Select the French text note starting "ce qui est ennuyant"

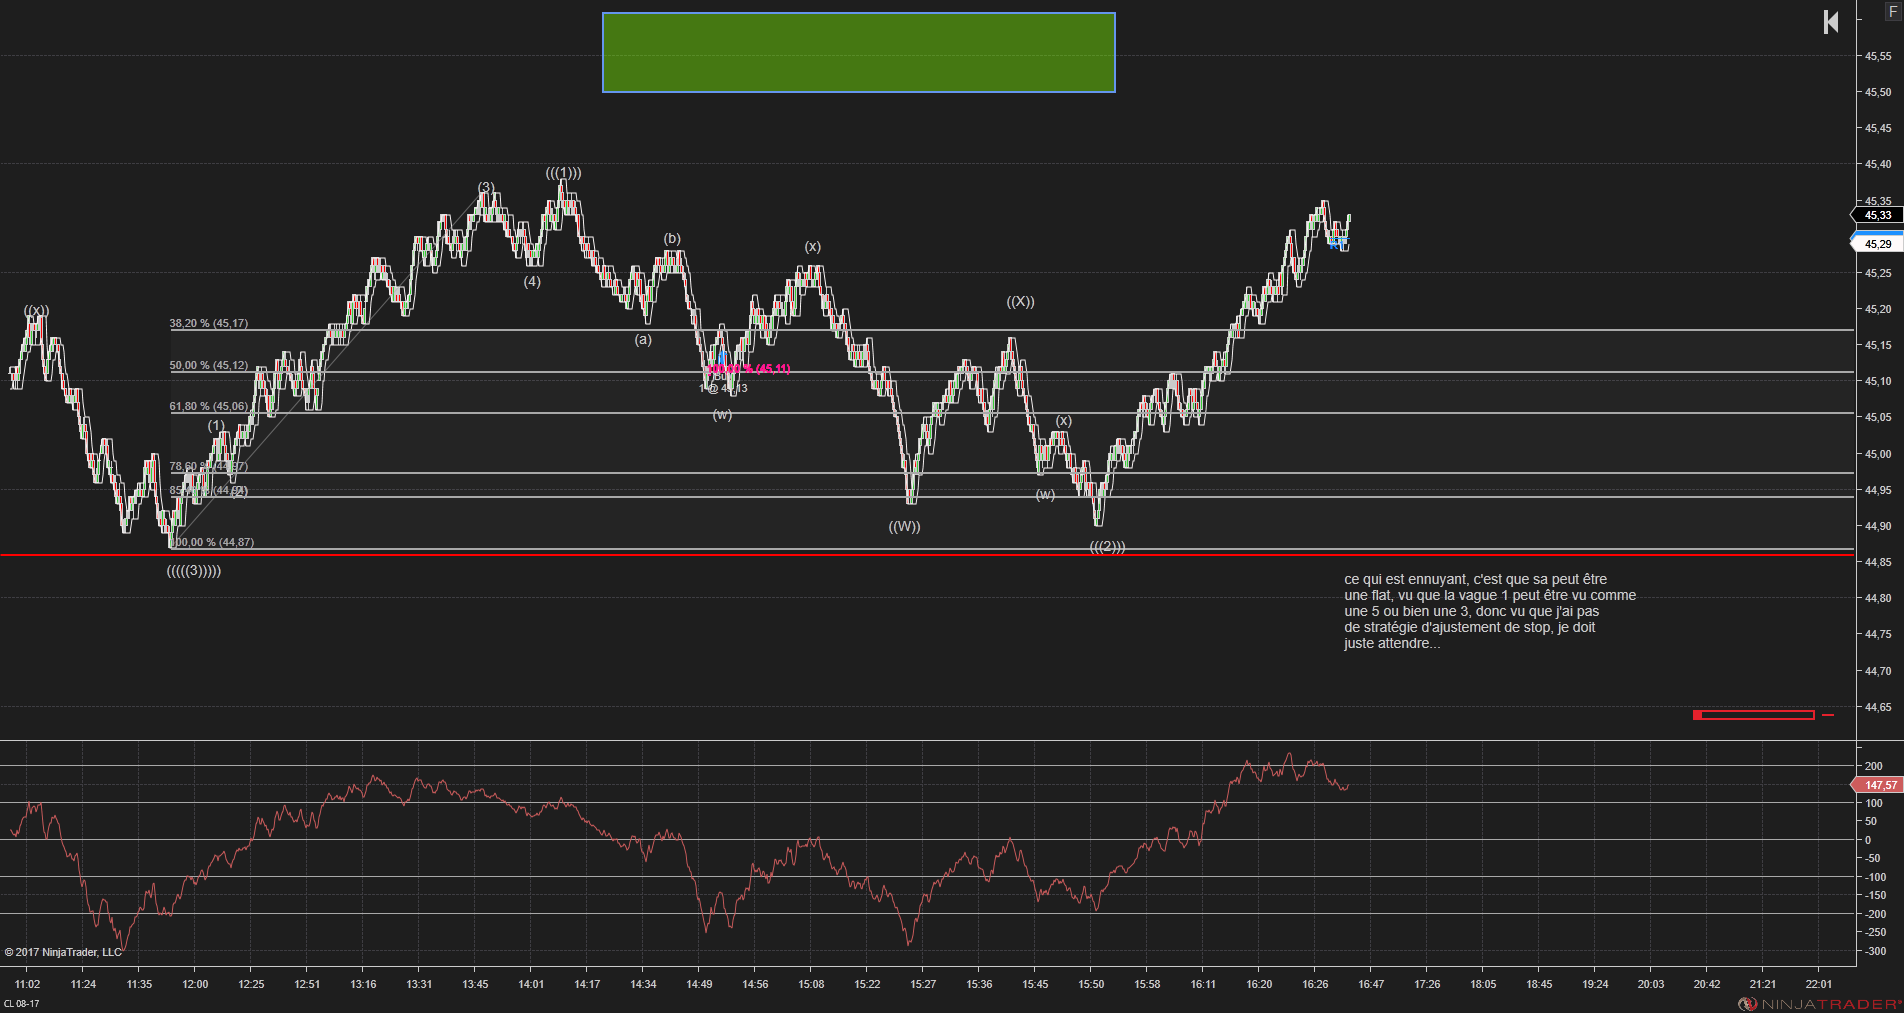click(1490, 611)
